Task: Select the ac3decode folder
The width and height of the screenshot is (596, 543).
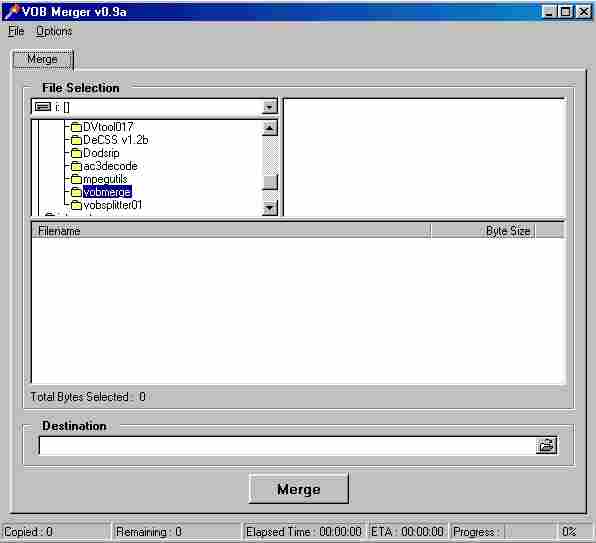Action: coord(110,166)
